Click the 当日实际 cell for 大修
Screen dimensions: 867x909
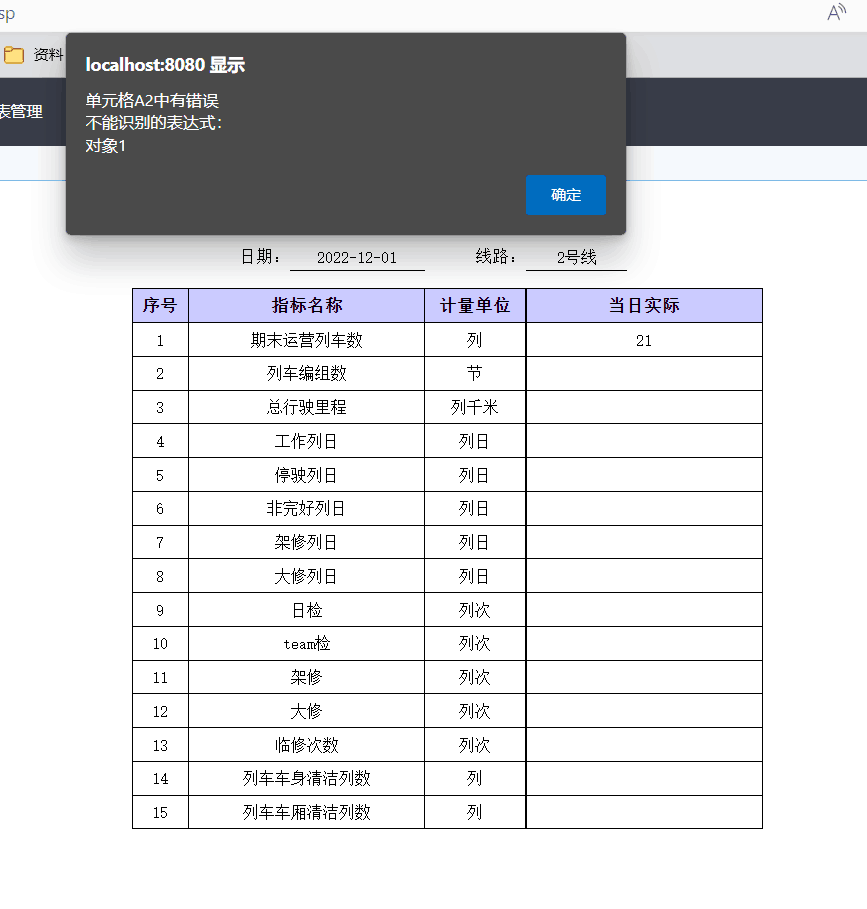[x=643, y=710]
